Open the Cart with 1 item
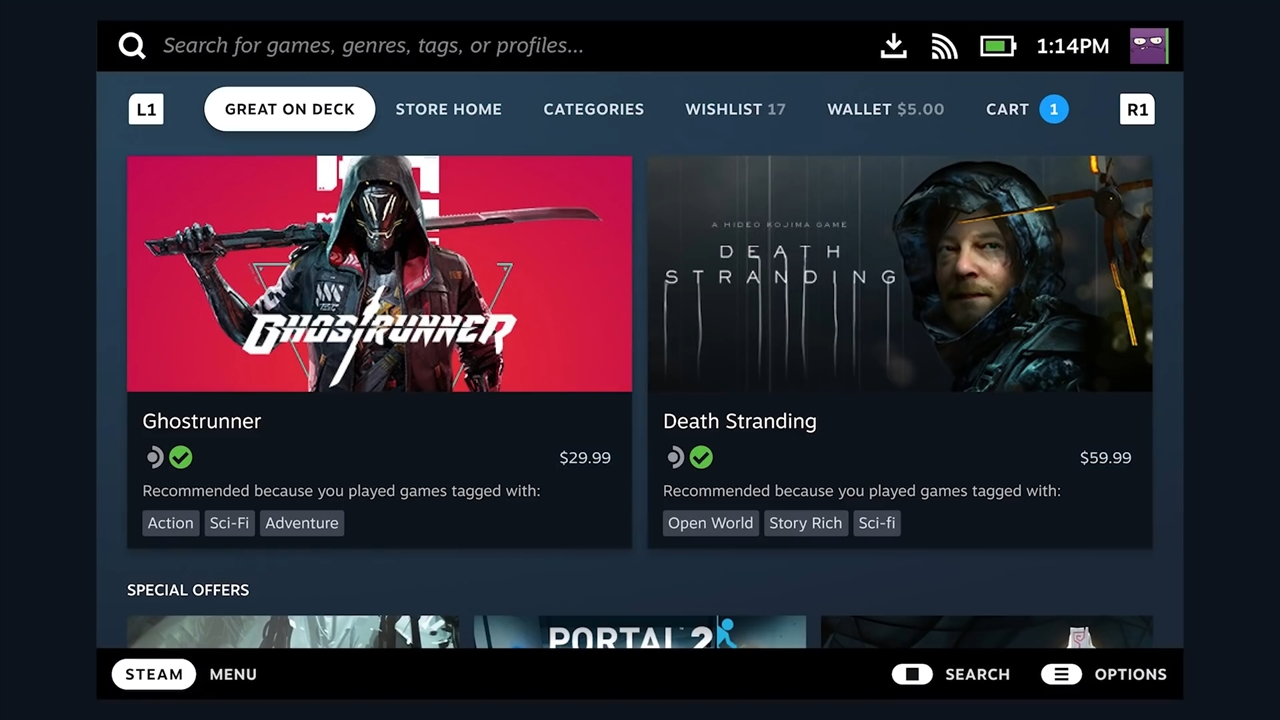1280x720 pixels. click(x=1026, y=109)
